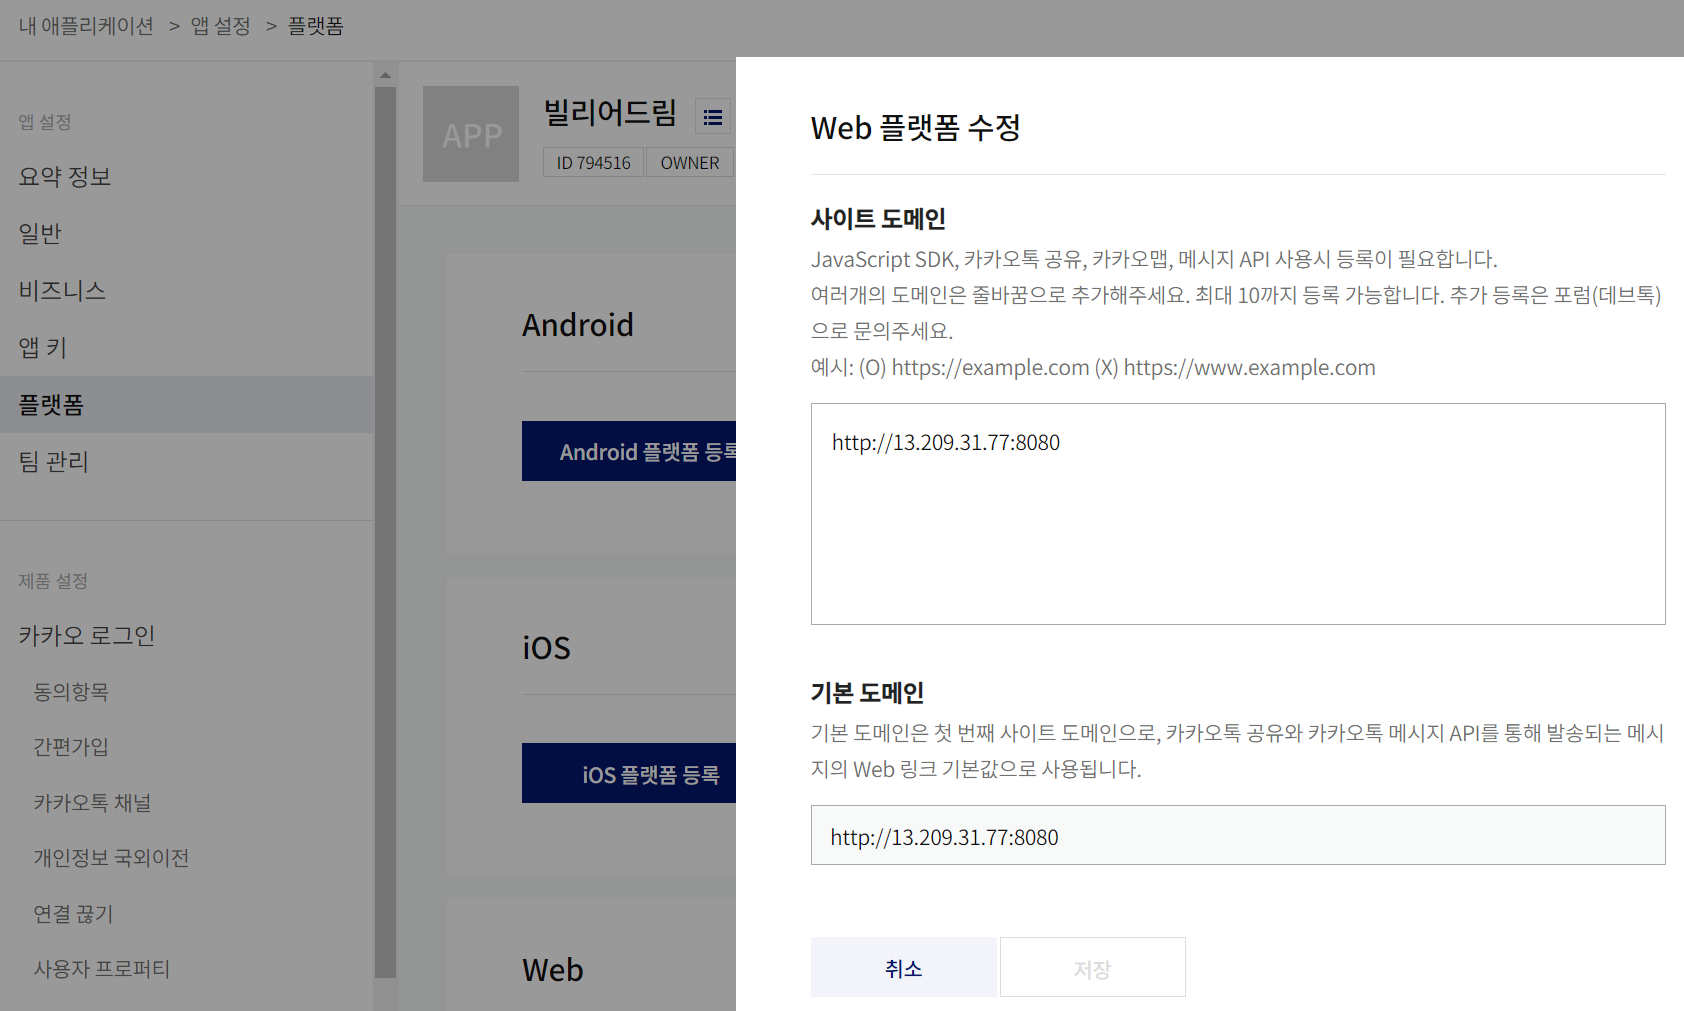Viewport: 1684px width, 1011px height.
Task: Click the 빌리어드림 app title
Action: pyautogui.click(x=610, y=113)
